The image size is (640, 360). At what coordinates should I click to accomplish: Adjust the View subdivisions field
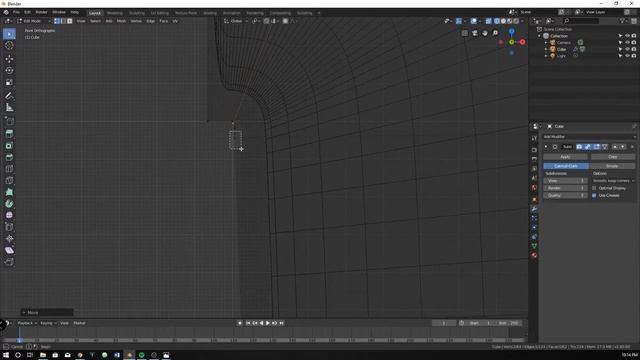(566, 181)
